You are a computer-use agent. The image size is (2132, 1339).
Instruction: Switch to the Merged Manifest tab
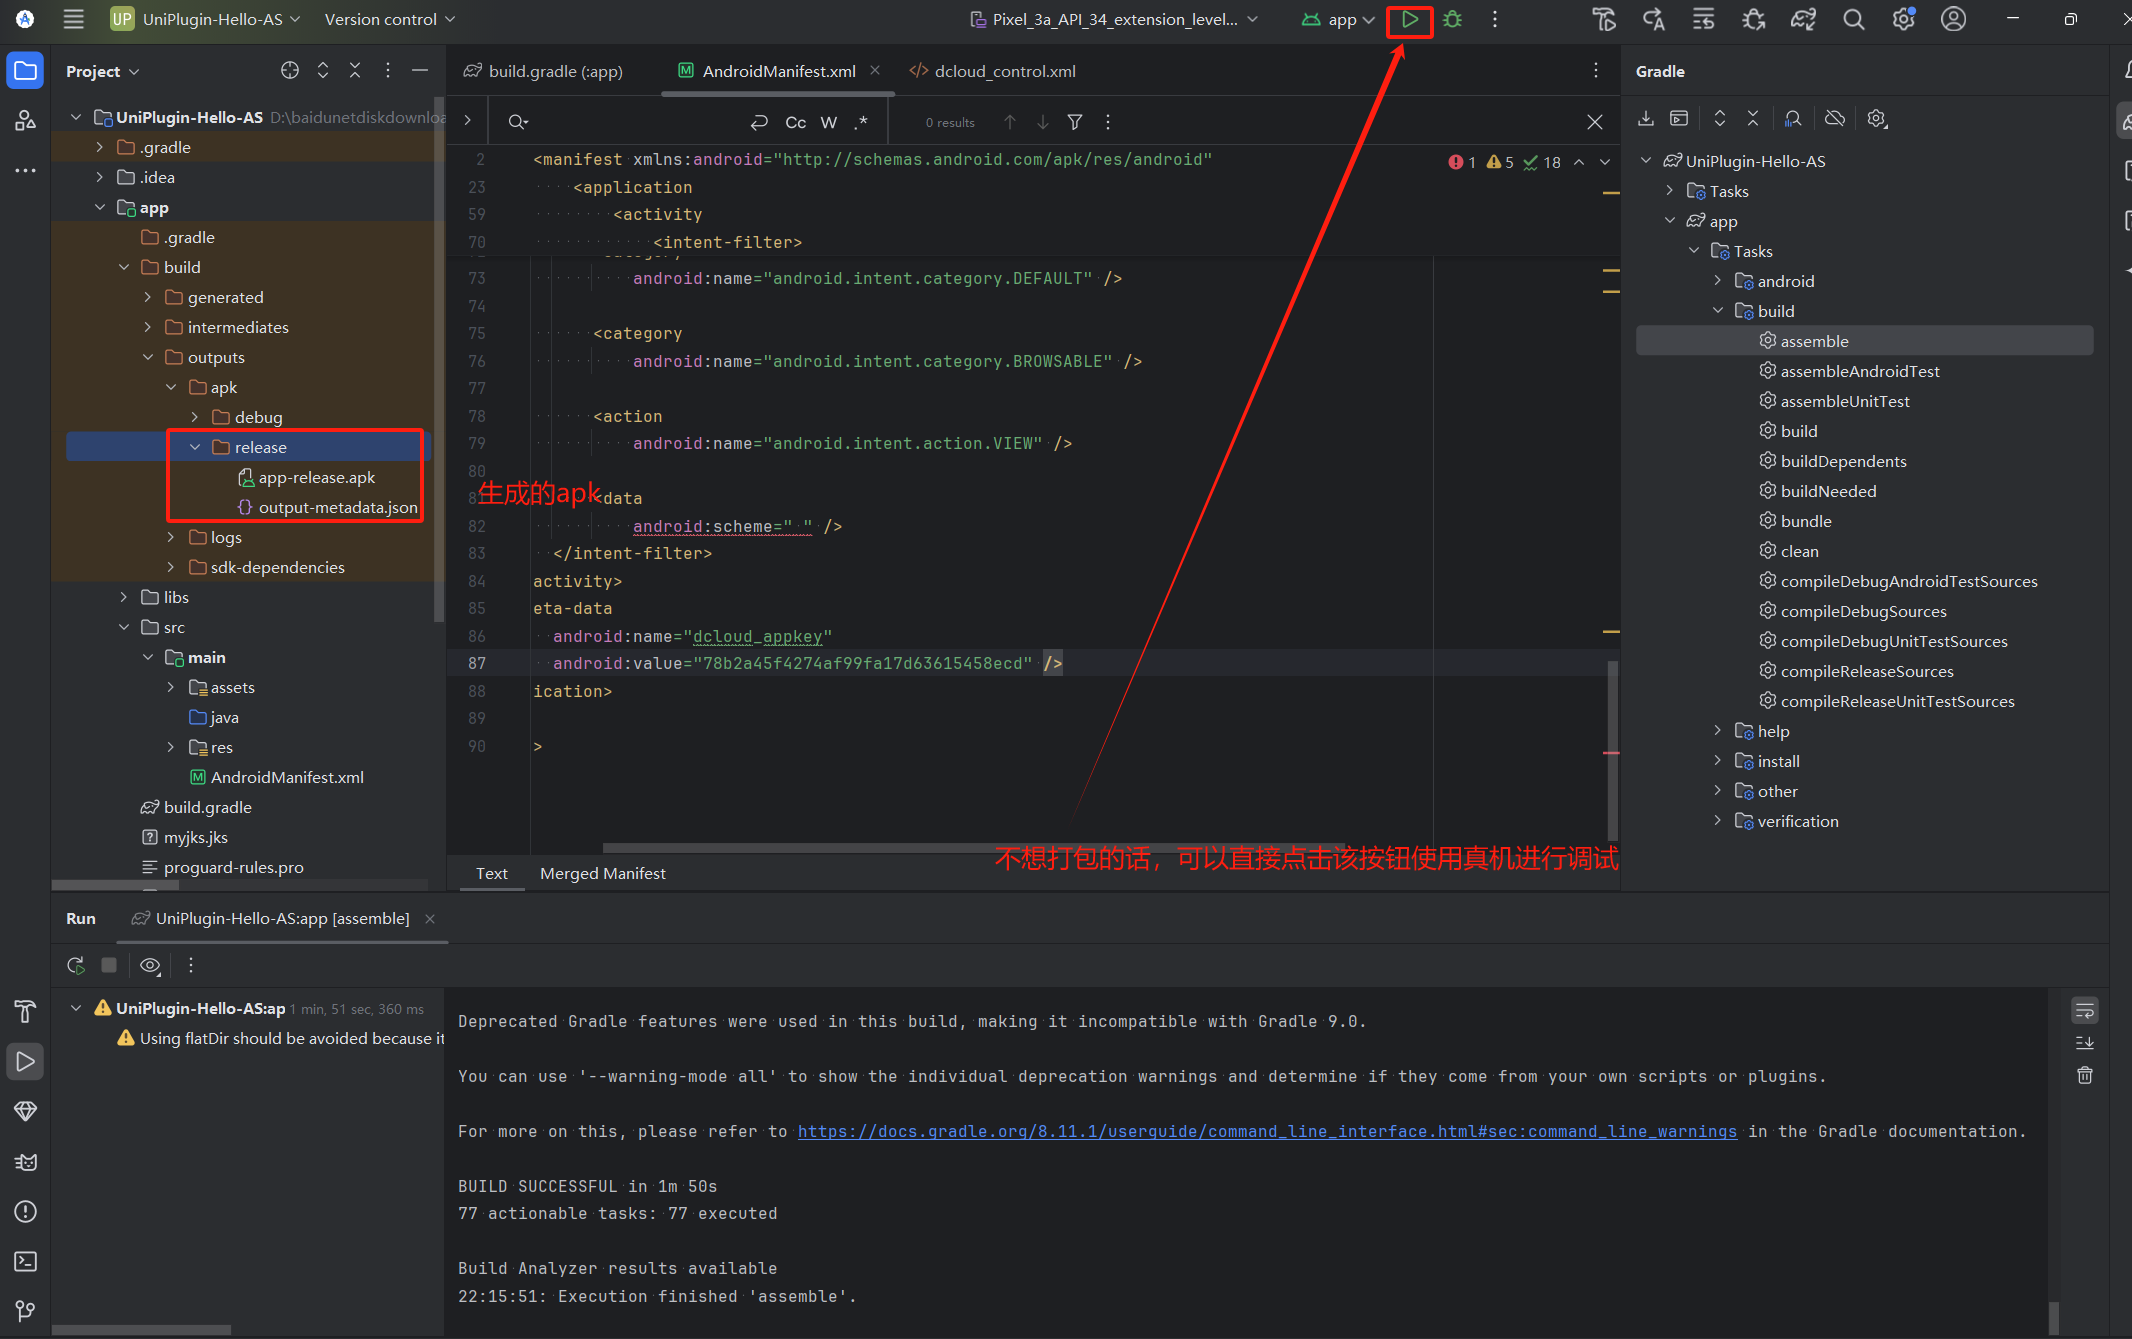click(603, 873)
